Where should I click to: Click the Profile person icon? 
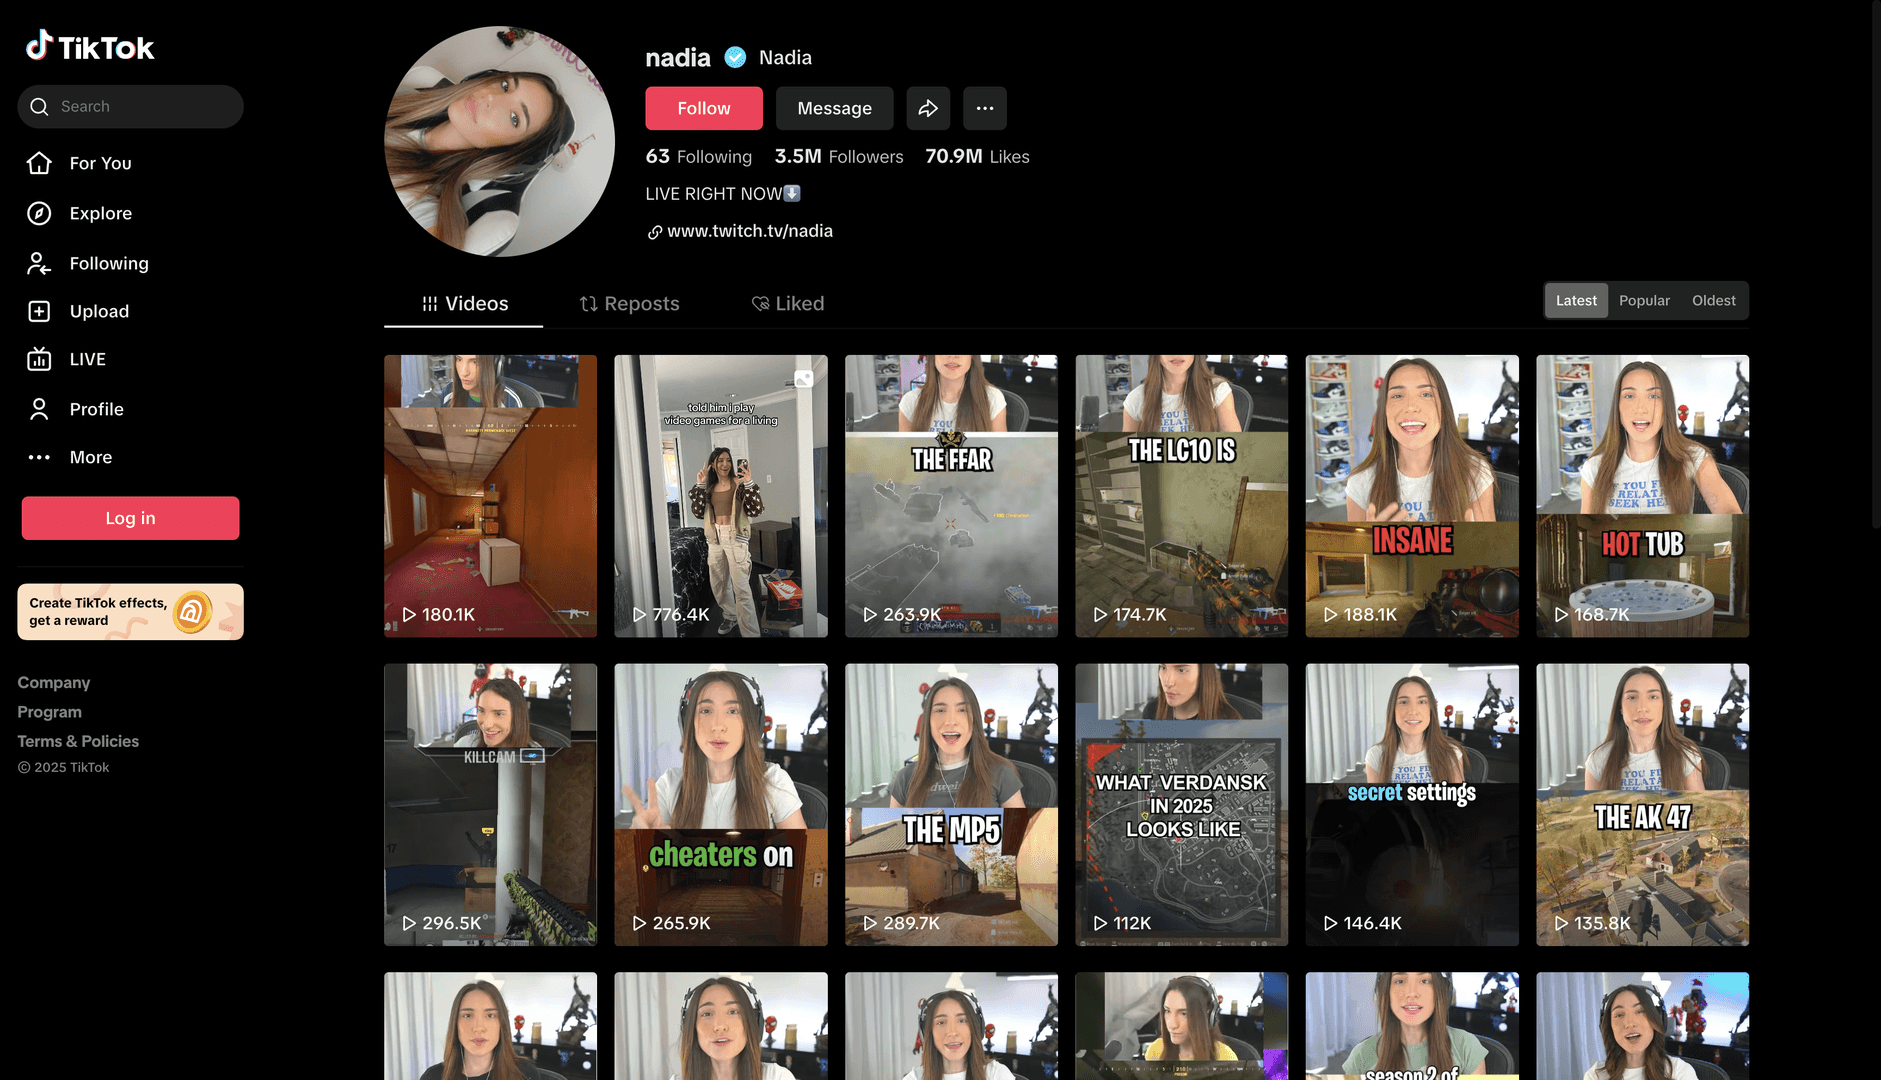(39, 409)
